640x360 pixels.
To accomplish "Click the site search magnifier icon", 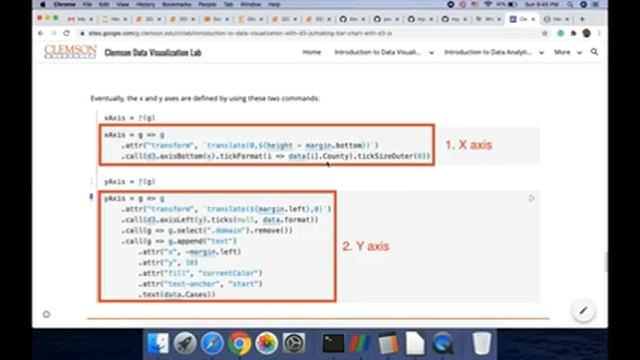I will coord(594,52).
